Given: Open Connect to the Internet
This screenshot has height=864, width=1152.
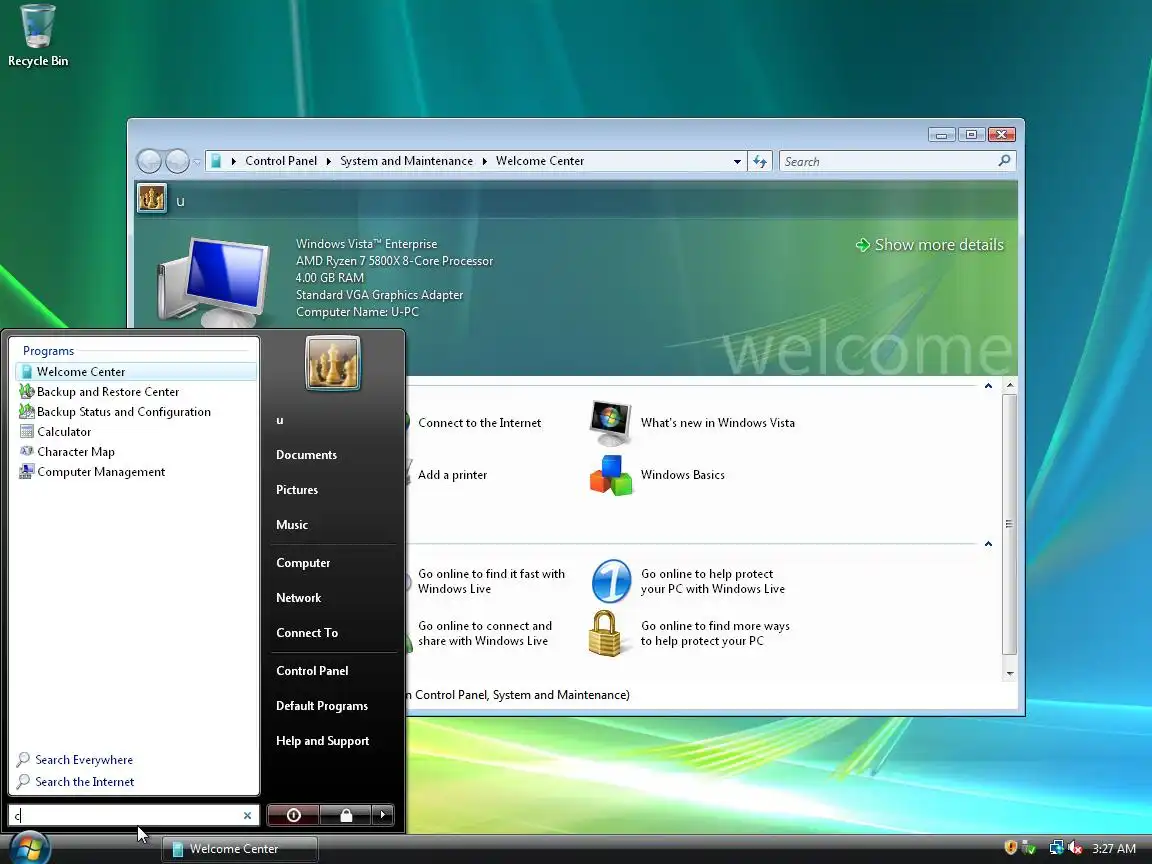Looking at the screenshot, I should pos(479,423).
